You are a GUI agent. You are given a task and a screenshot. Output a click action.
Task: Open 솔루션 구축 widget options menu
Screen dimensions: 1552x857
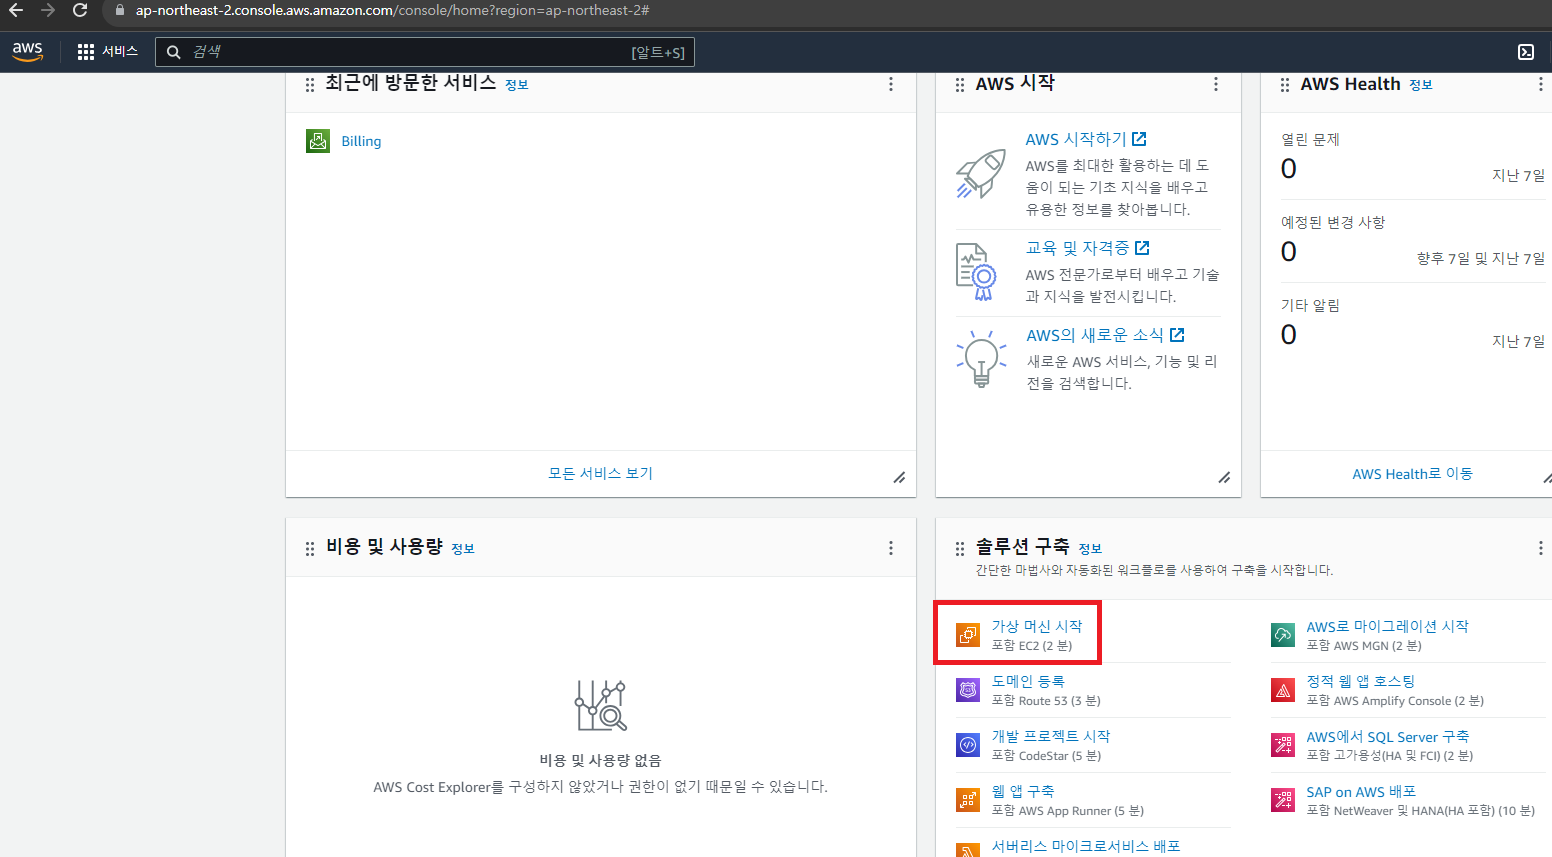point(1540,548)
